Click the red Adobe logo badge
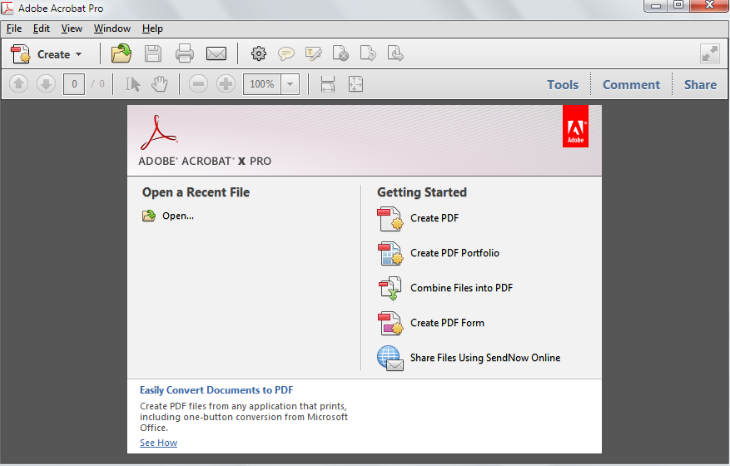 [x=575, y=126]
